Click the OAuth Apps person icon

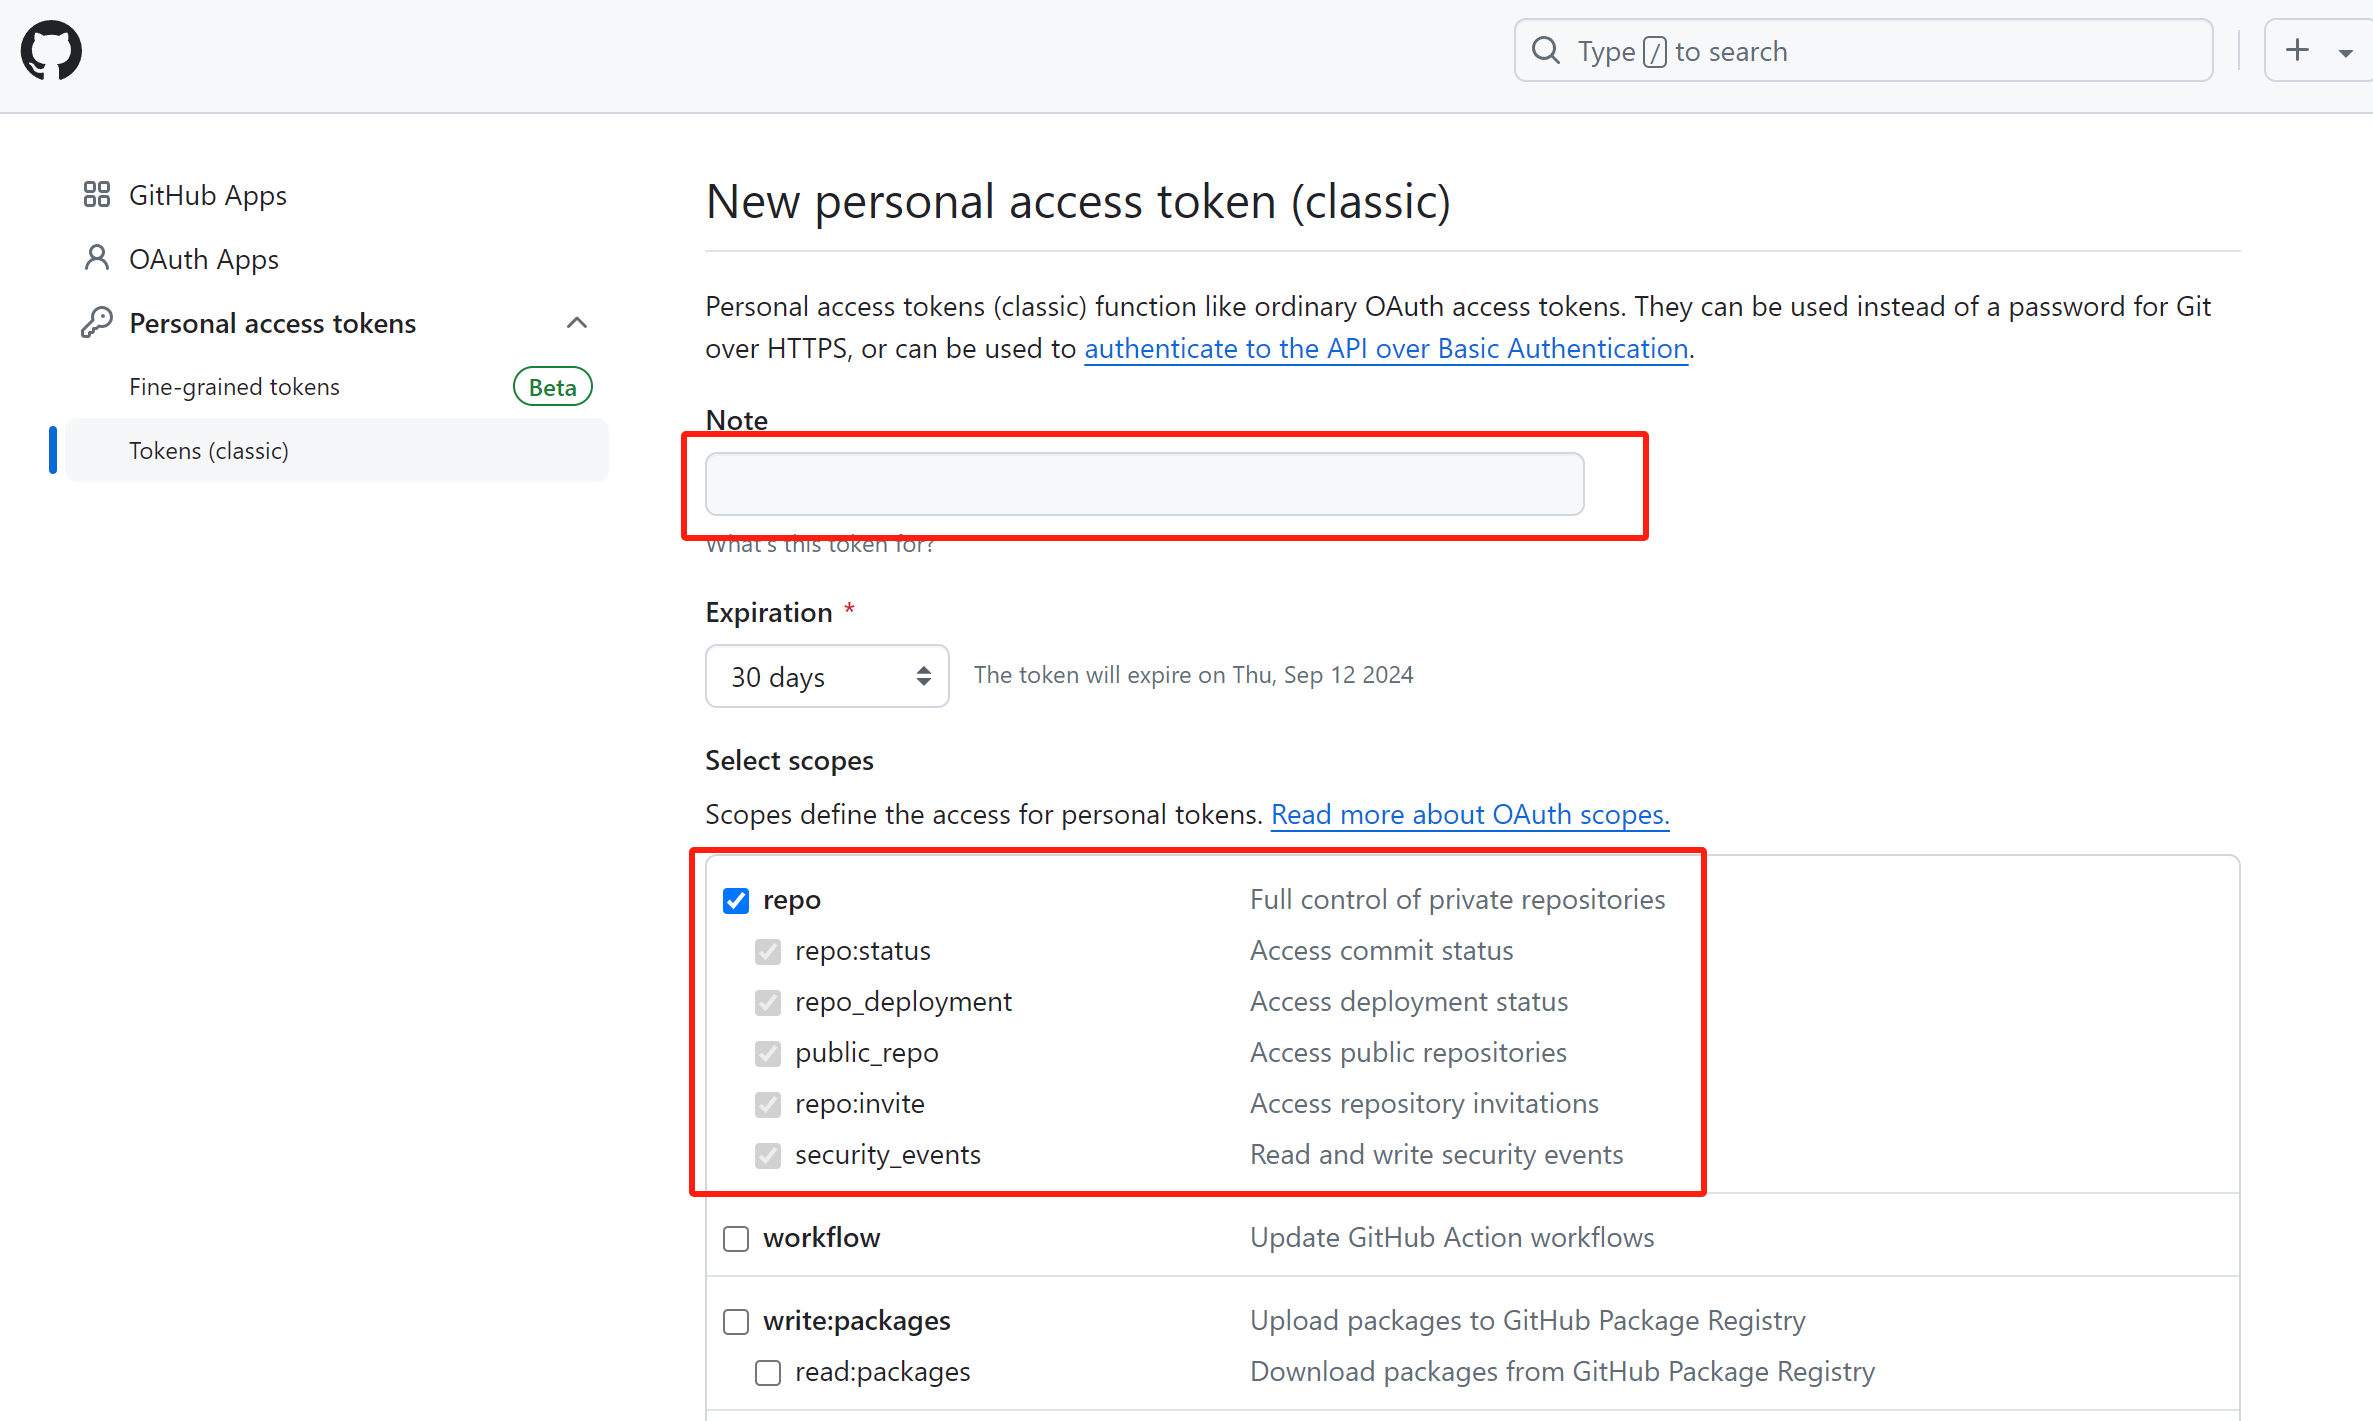pos(97,259)
